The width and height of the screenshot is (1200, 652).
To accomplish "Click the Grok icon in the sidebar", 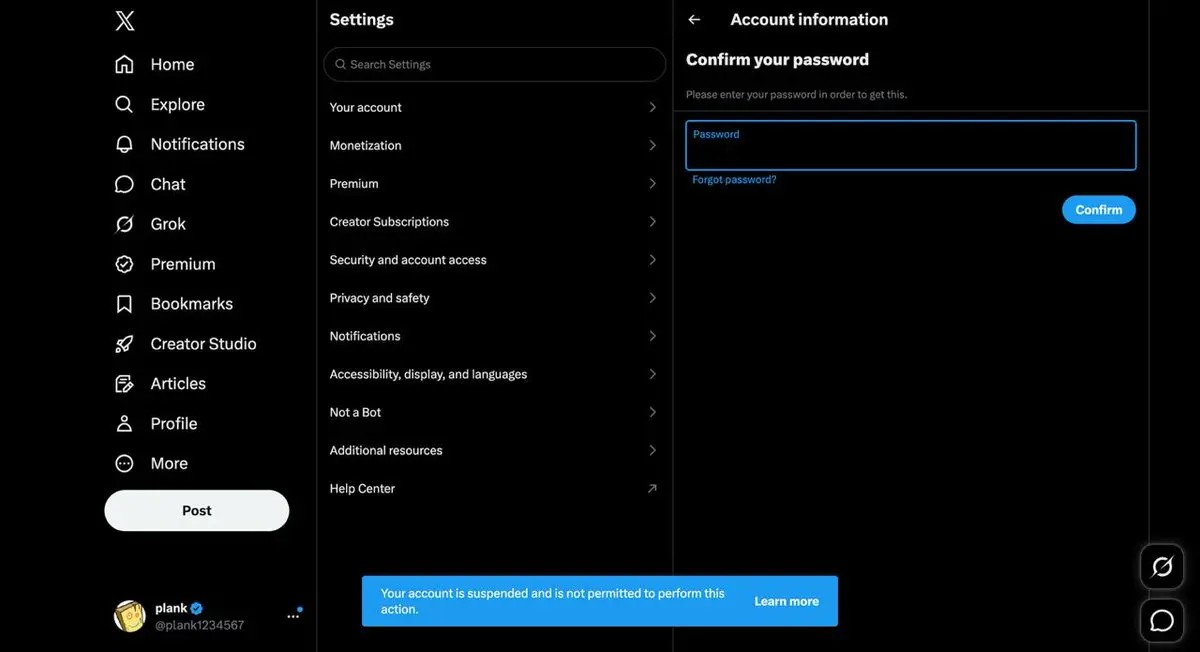I will [x=124, y=224].
